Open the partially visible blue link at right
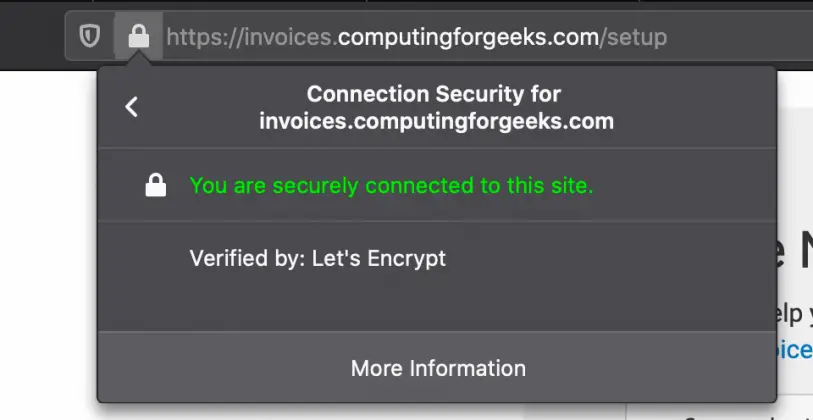Viewport: 813px width, 420px height. click(795, 350)
